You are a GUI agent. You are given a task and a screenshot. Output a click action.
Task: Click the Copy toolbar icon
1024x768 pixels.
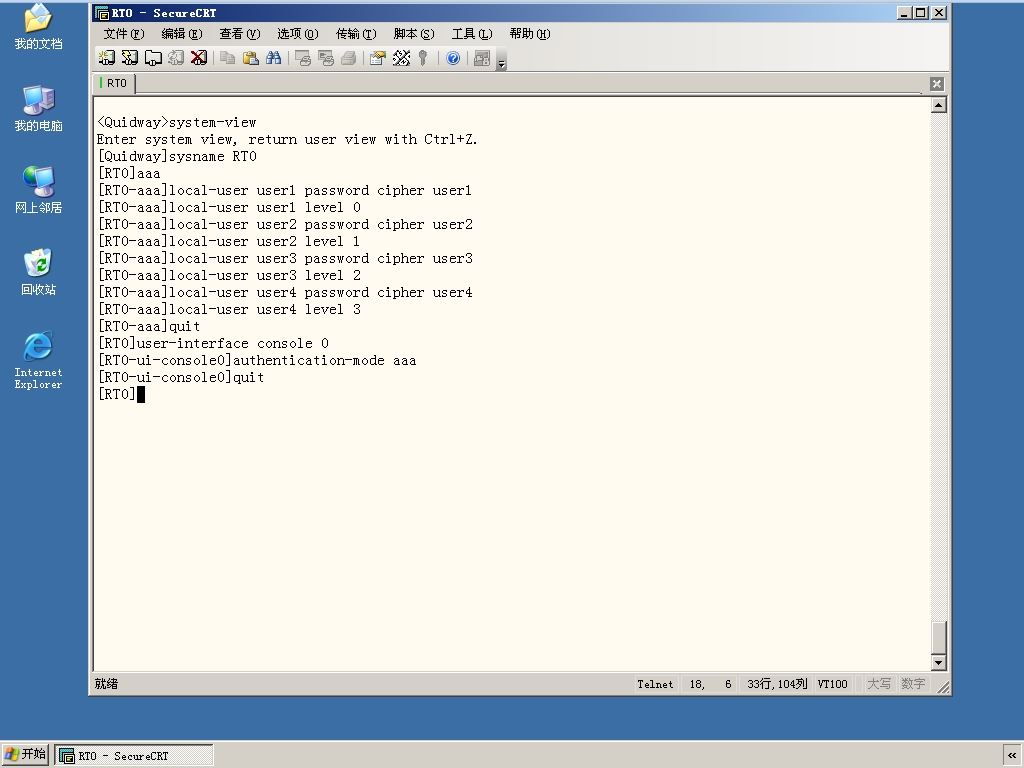click(x=227, y=58)
